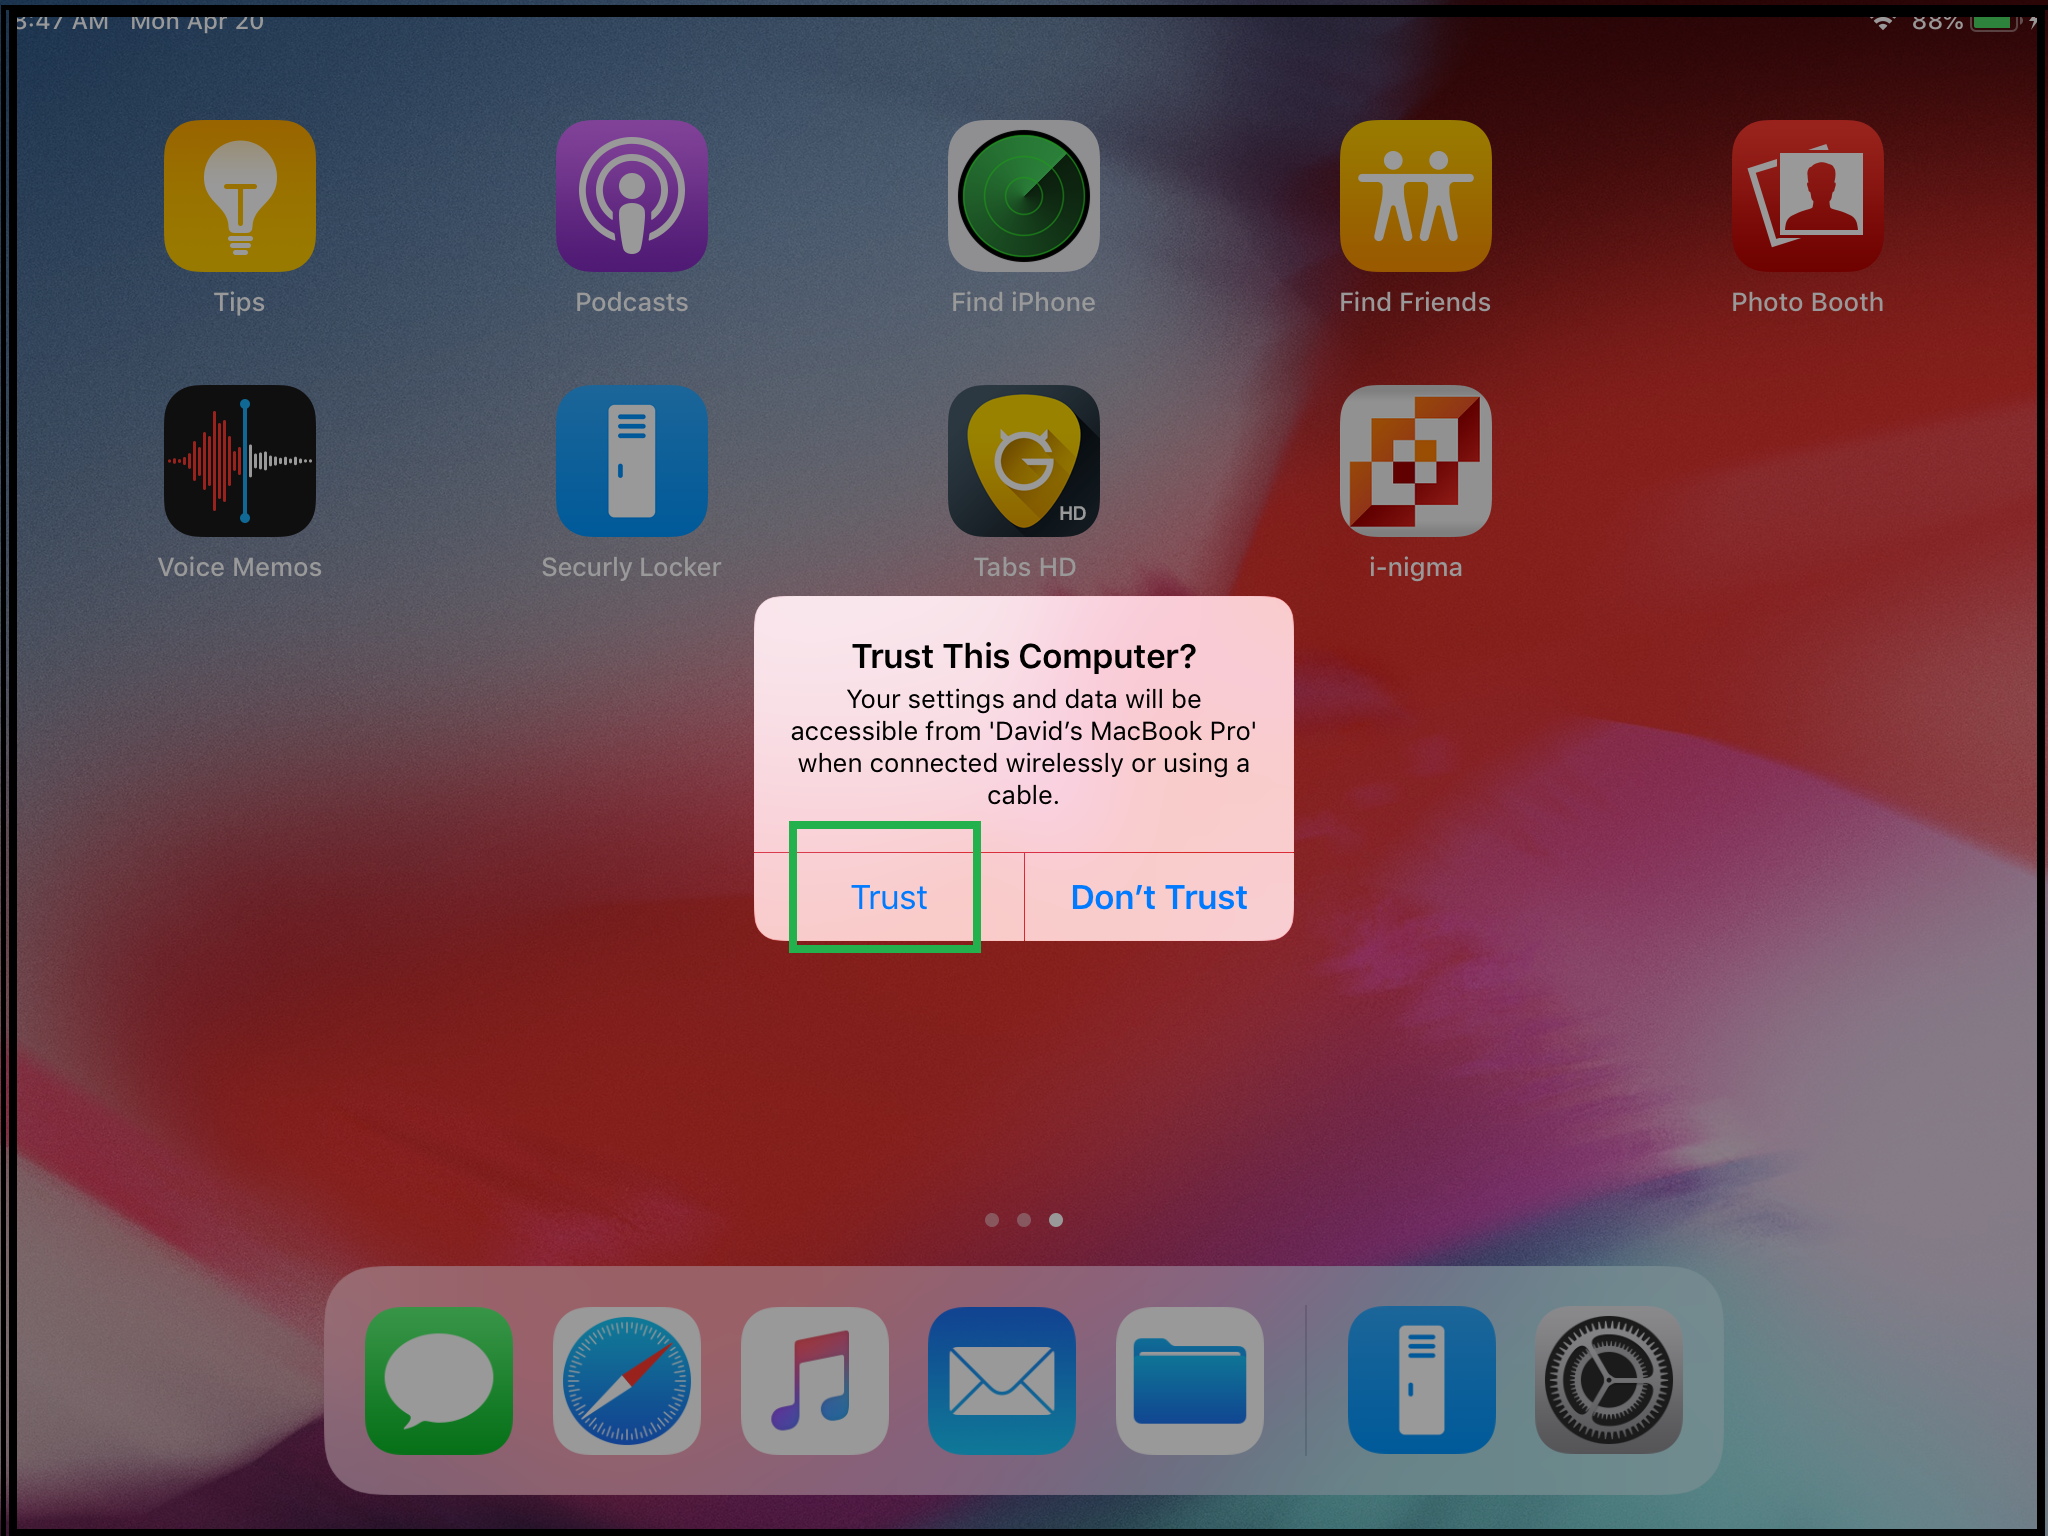2048x1536 pixels.
Task: Tap Trust to allow computer access
Action: (x=889, y=895)
